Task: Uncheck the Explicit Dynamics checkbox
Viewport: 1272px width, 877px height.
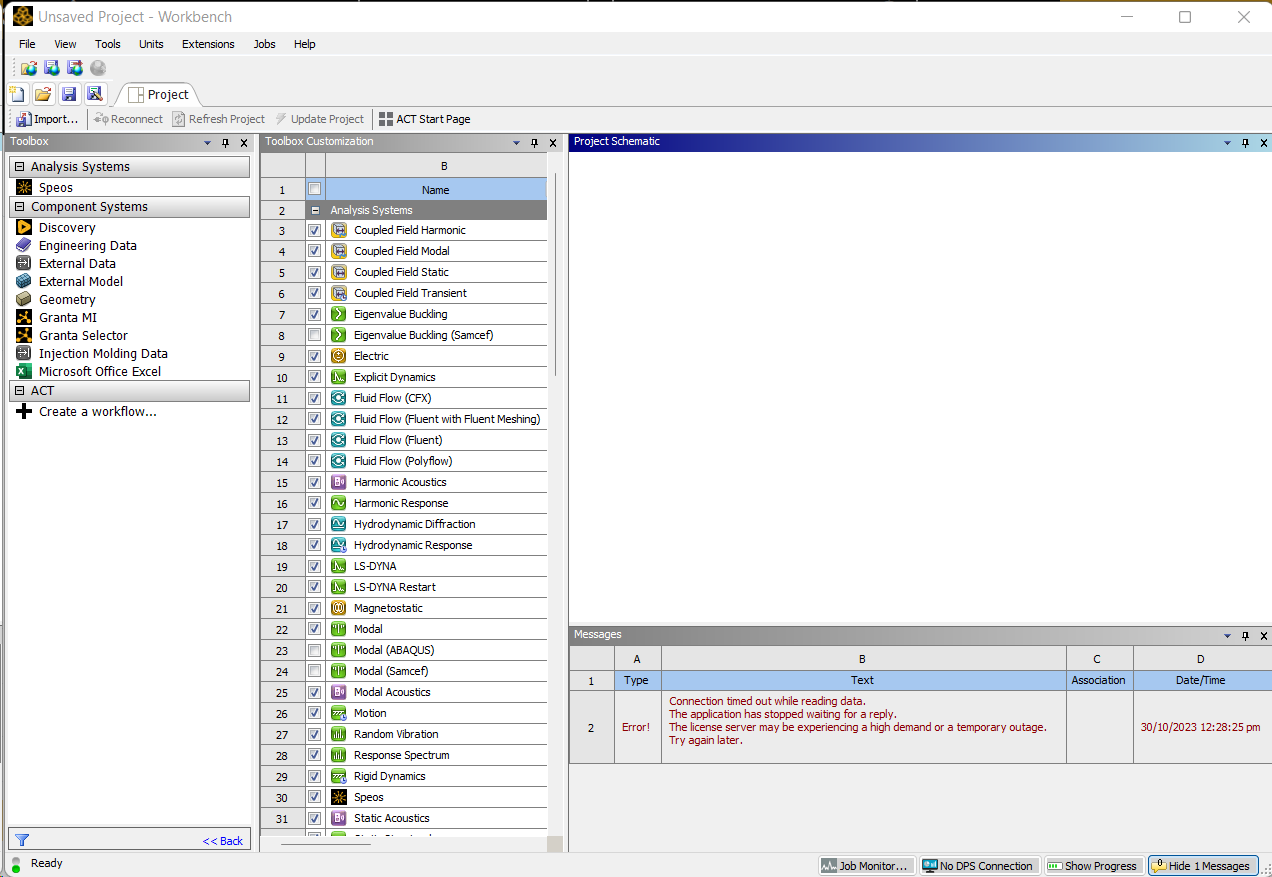Action: 315,377
